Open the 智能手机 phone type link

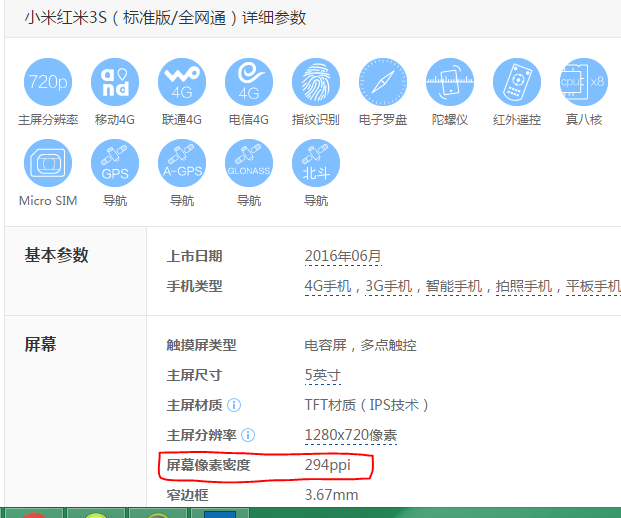pyautogui.click(x=454, y=286)
